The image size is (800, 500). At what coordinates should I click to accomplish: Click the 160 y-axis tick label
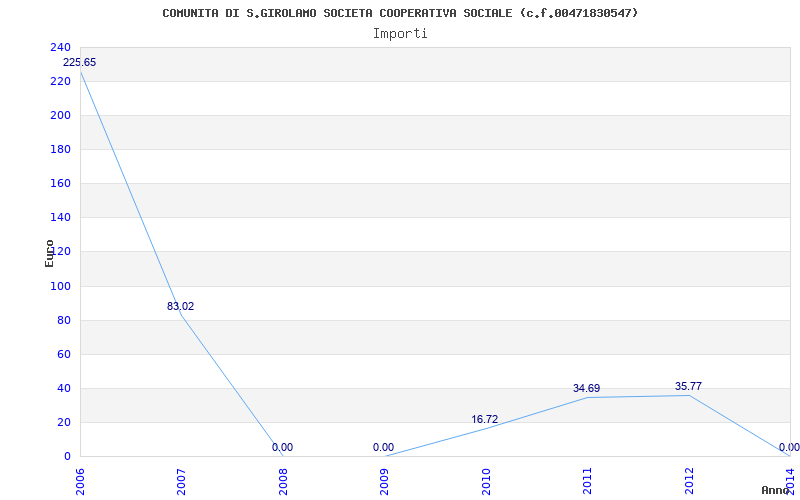pos(60,183)
